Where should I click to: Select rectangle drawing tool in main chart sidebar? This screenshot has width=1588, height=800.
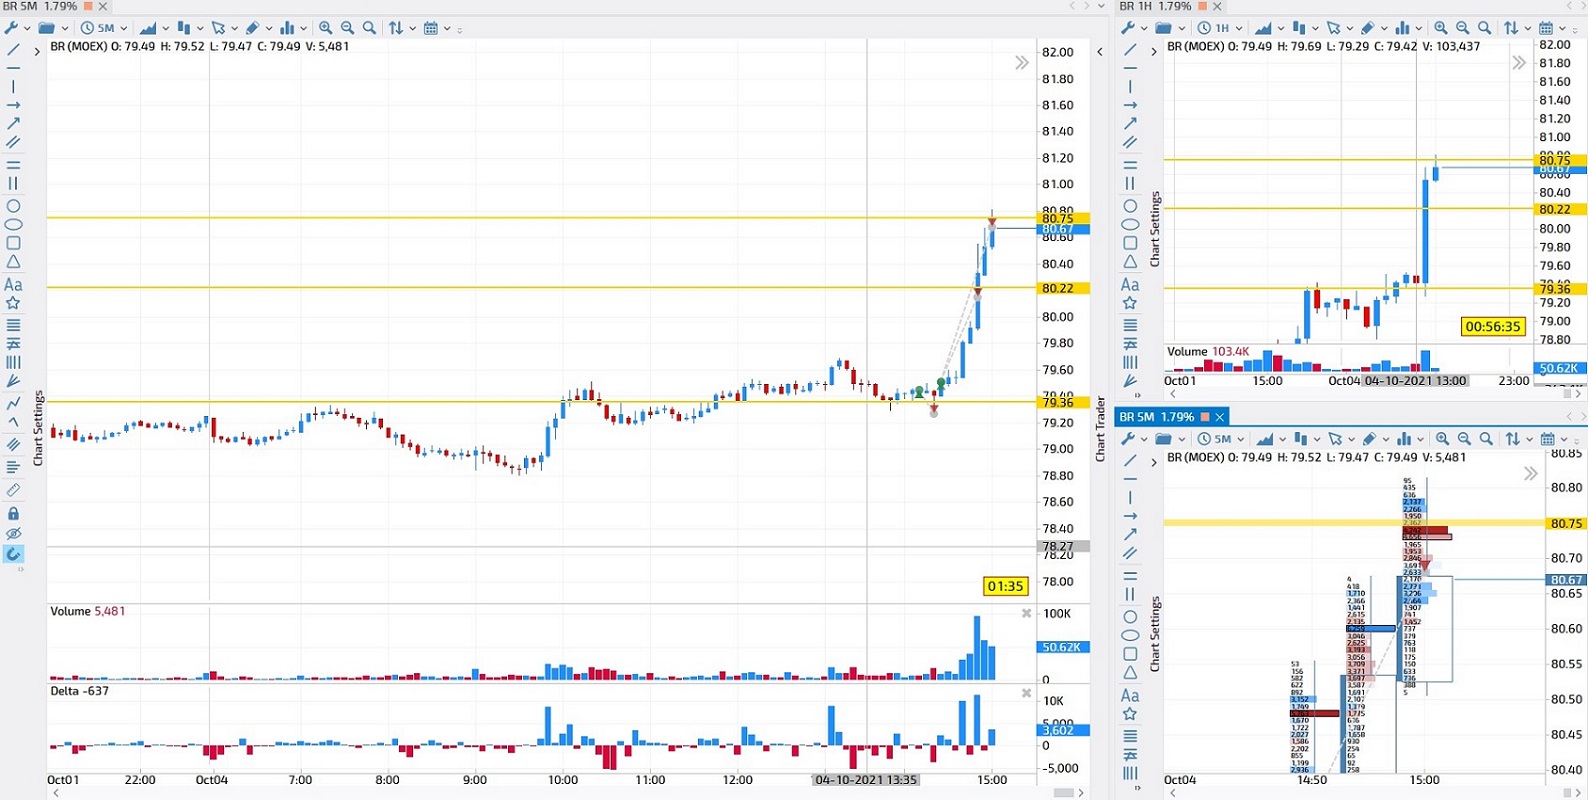coord(13,243)
